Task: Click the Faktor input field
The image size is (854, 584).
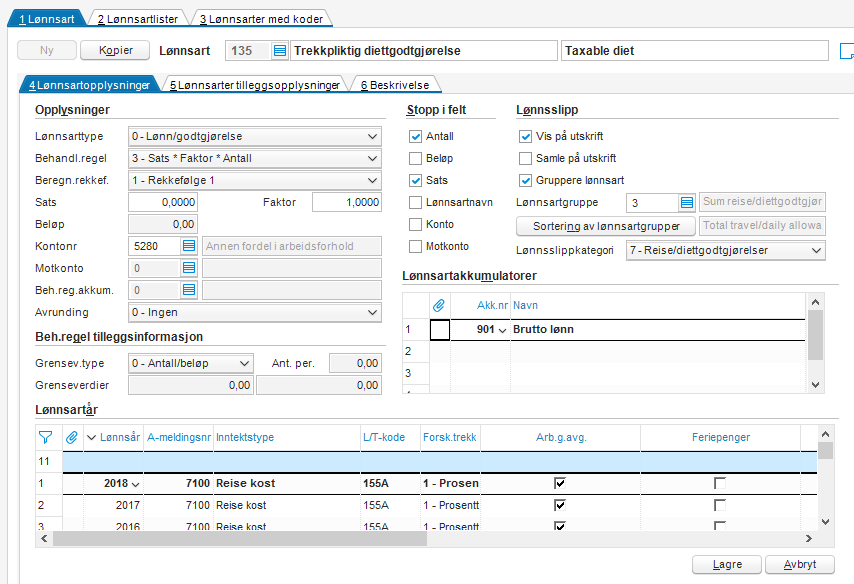Action: [x=346, y=202]
